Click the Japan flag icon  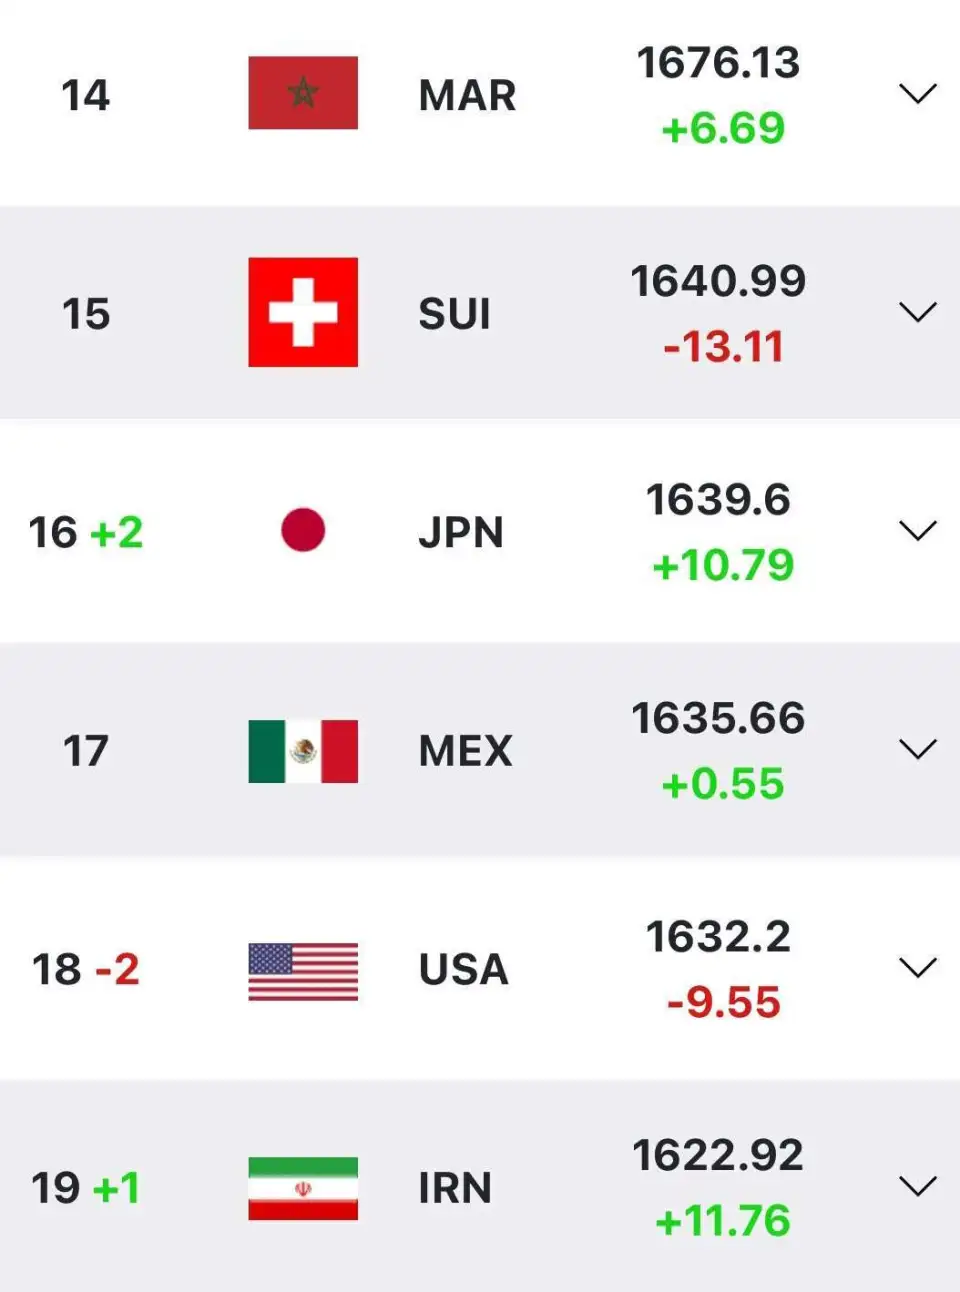click(x=303, y=530)
